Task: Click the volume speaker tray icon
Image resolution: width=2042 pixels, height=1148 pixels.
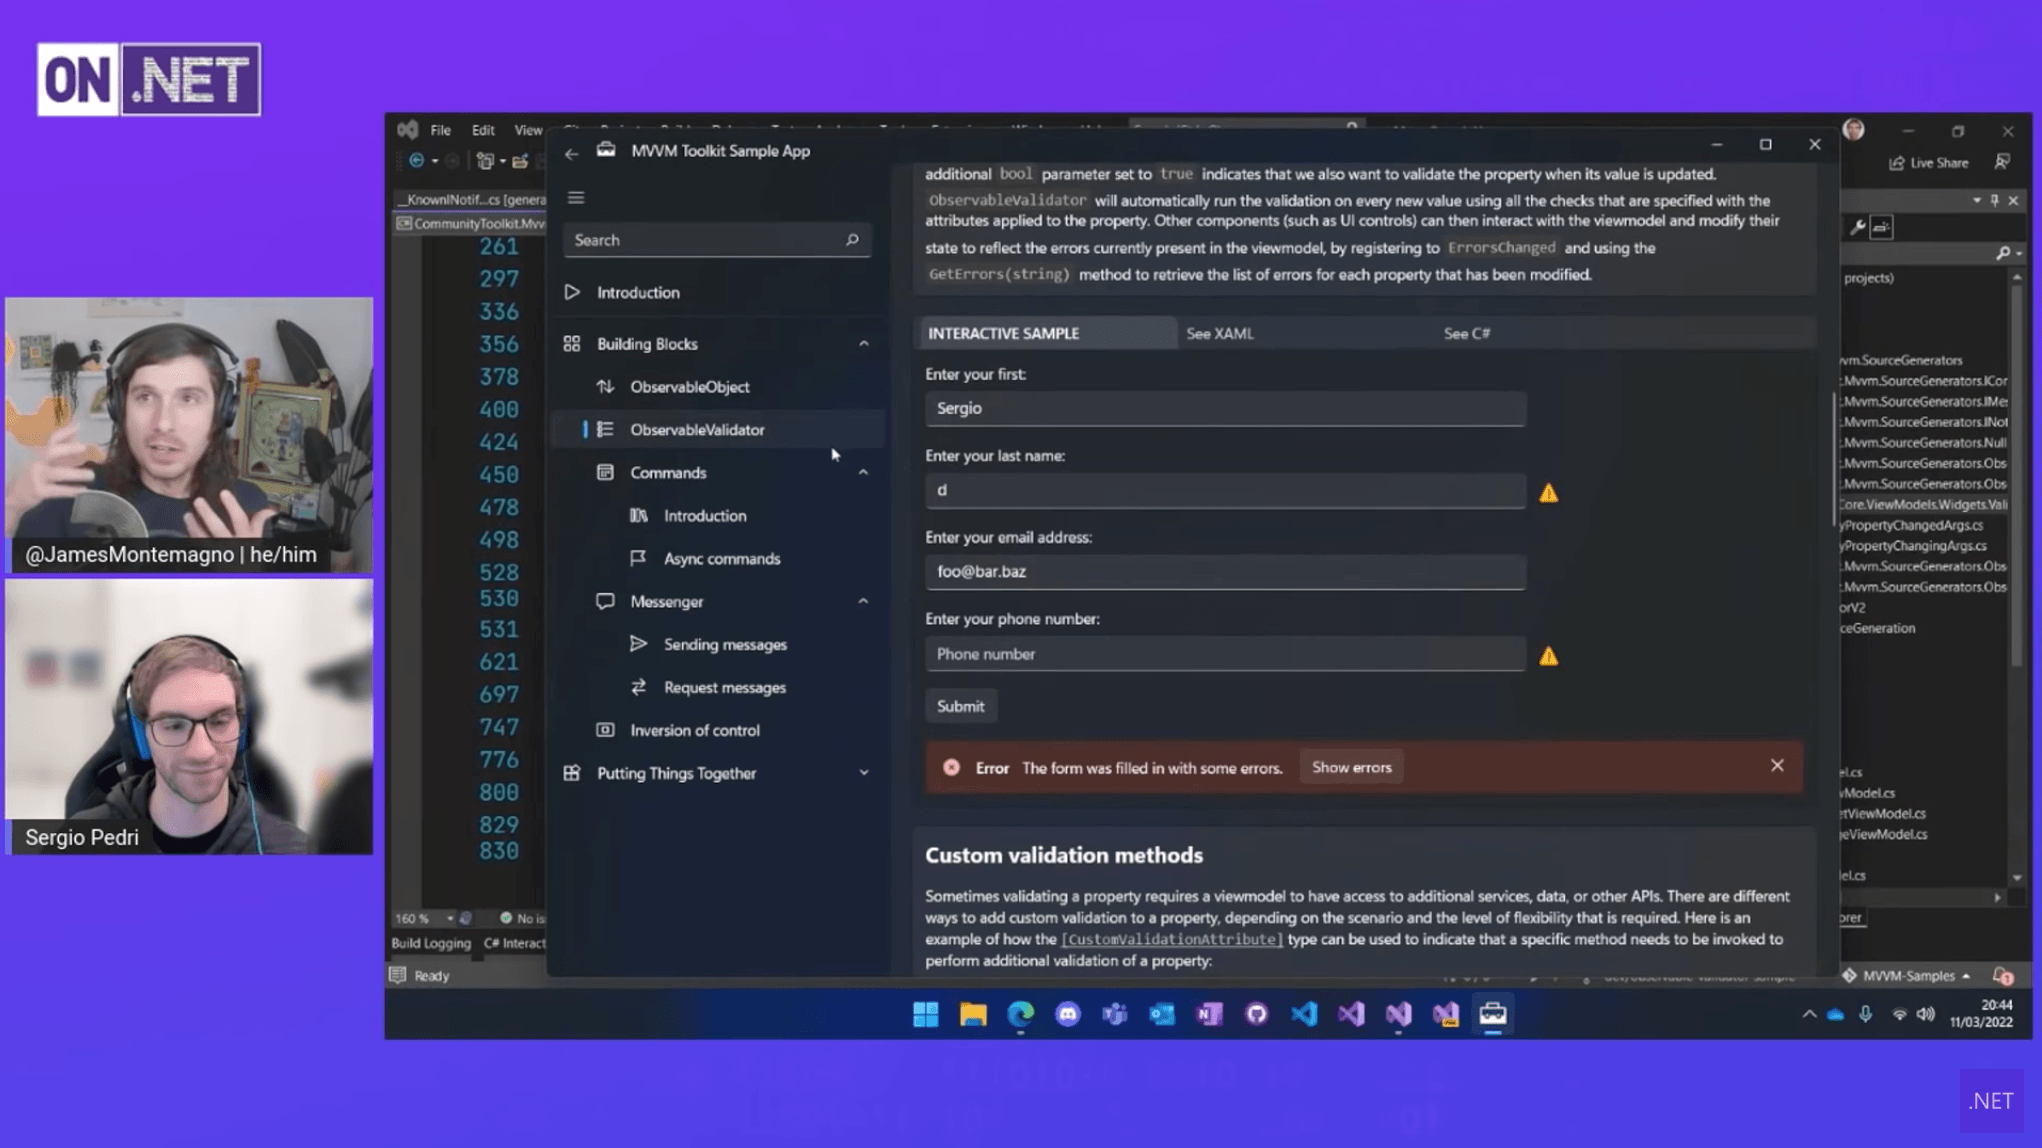Action: pyautogui.click(x=1926, y=1015)
